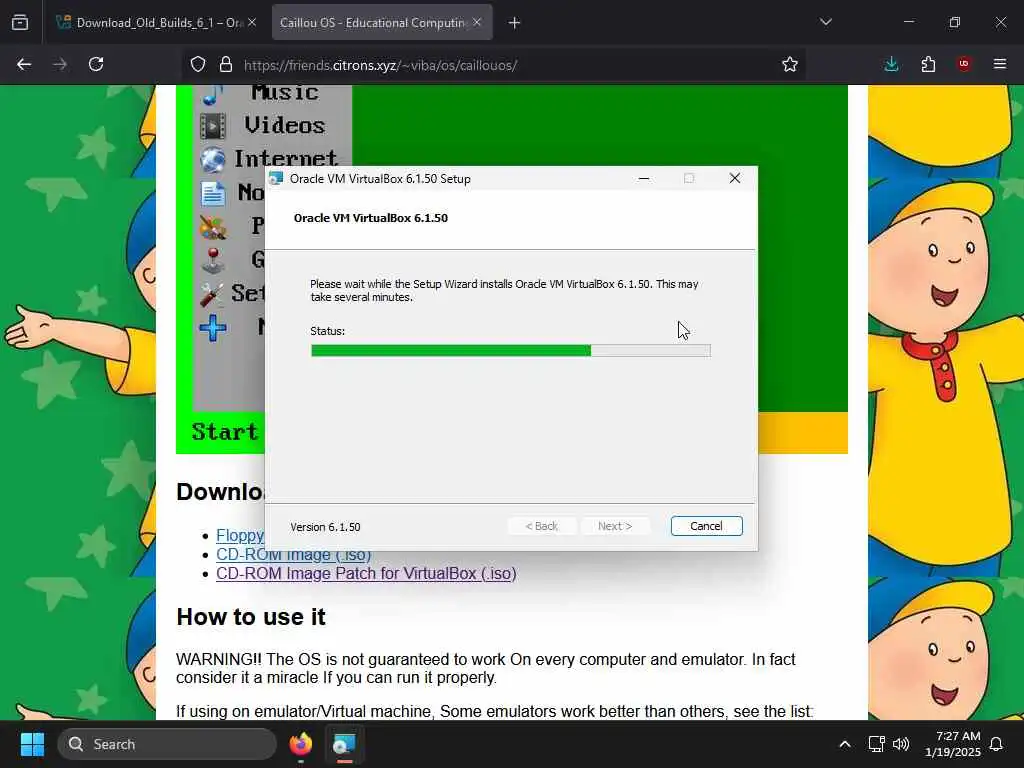Open the Firefox downloads panel

(891, 64)
